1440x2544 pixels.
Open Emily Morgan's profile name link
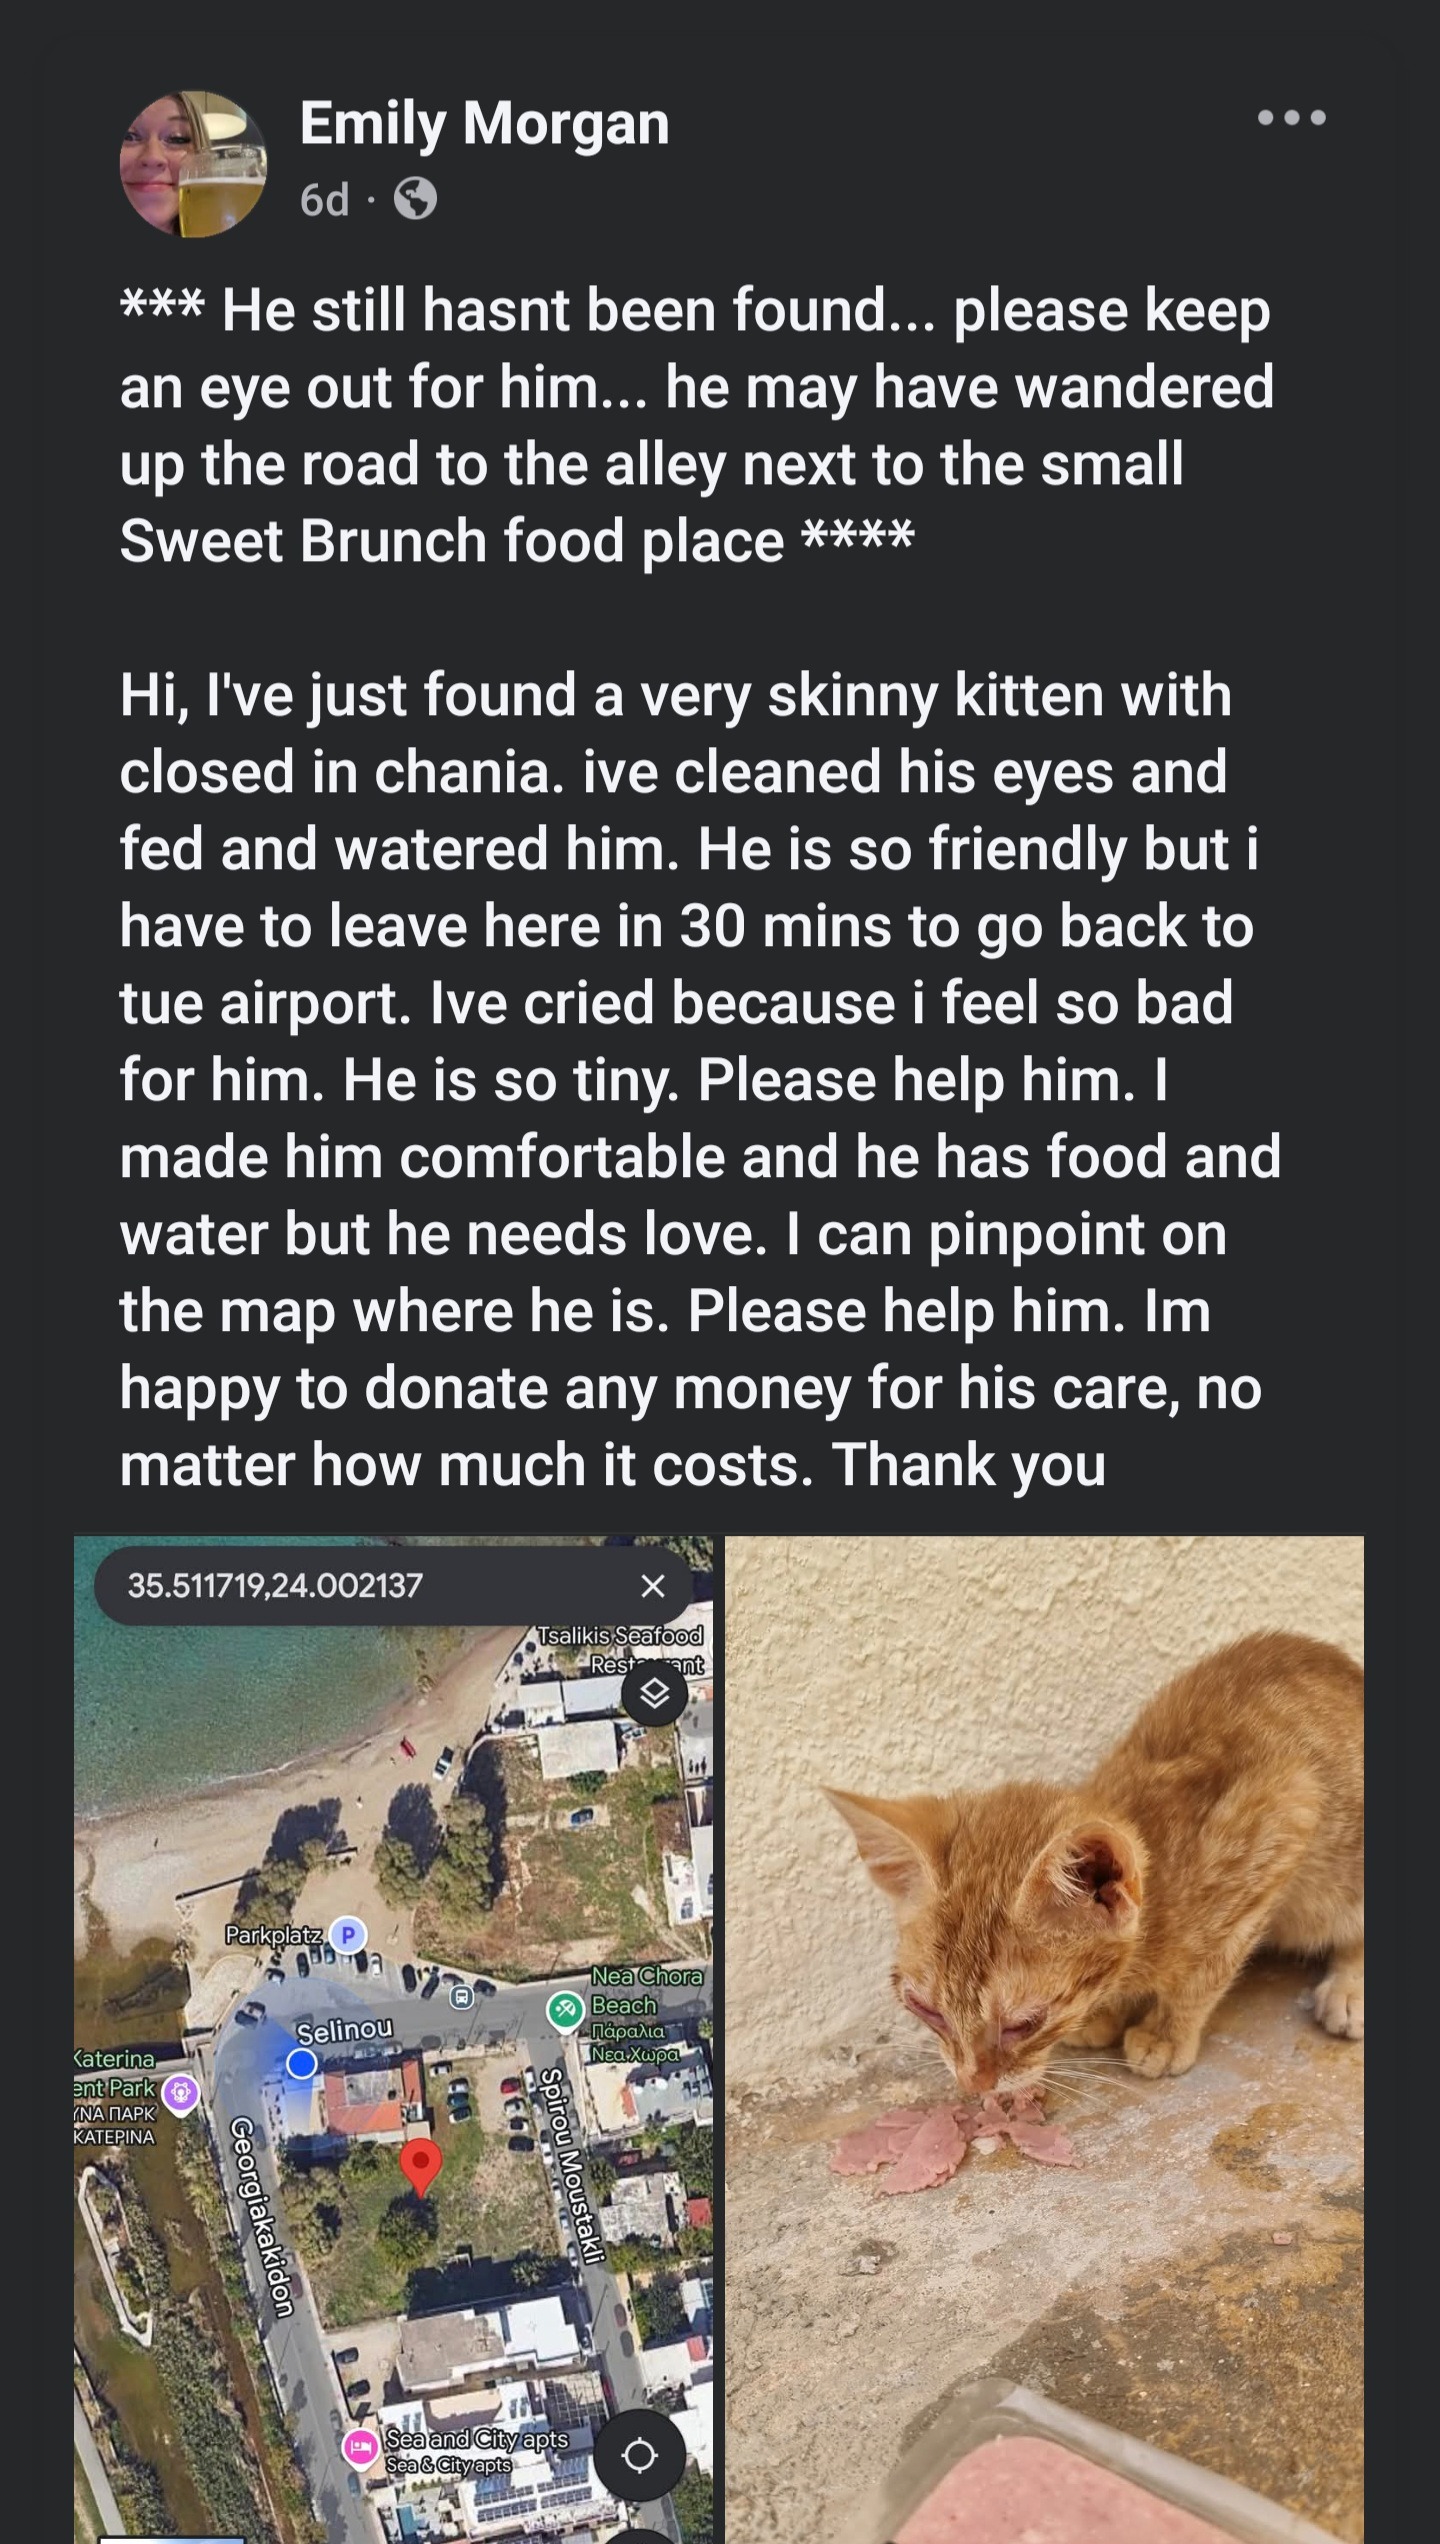(484, 125)
